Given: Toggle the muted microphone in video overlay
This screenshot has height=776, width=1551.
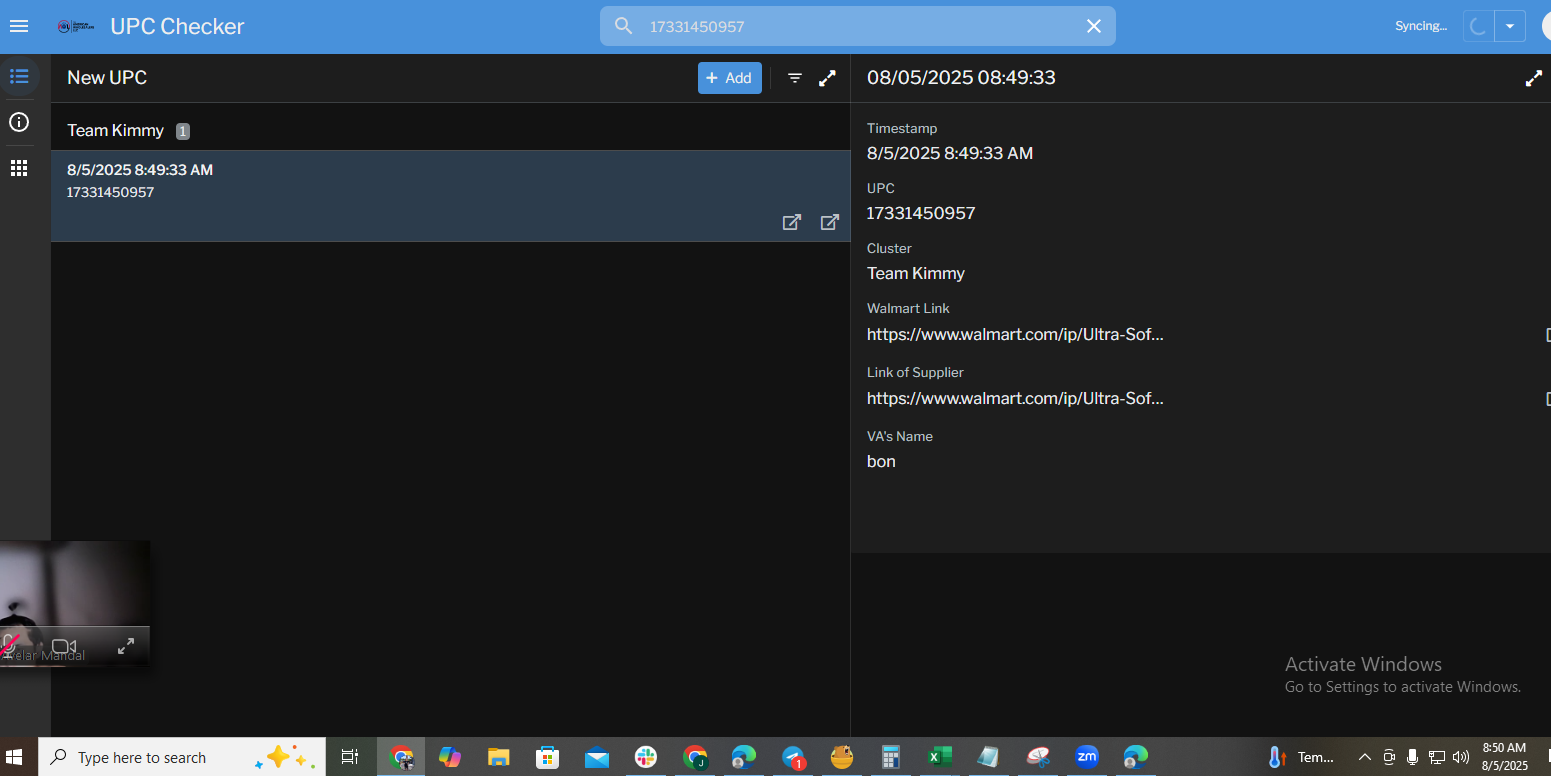Looking at the screenshot, I should 10,645.
